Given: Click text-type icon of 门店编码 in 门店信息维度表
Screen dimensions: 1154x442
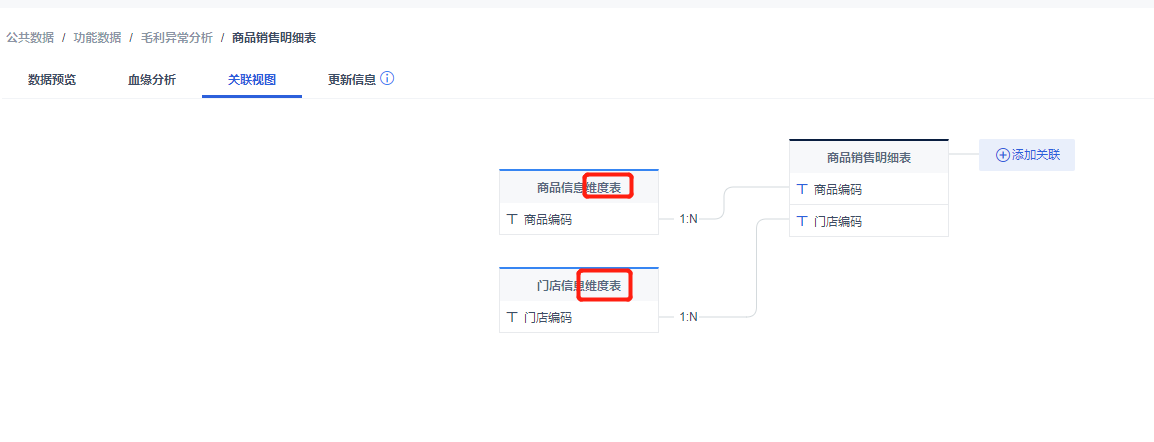Looking at the screenshot, I should (x=512, y=317).
